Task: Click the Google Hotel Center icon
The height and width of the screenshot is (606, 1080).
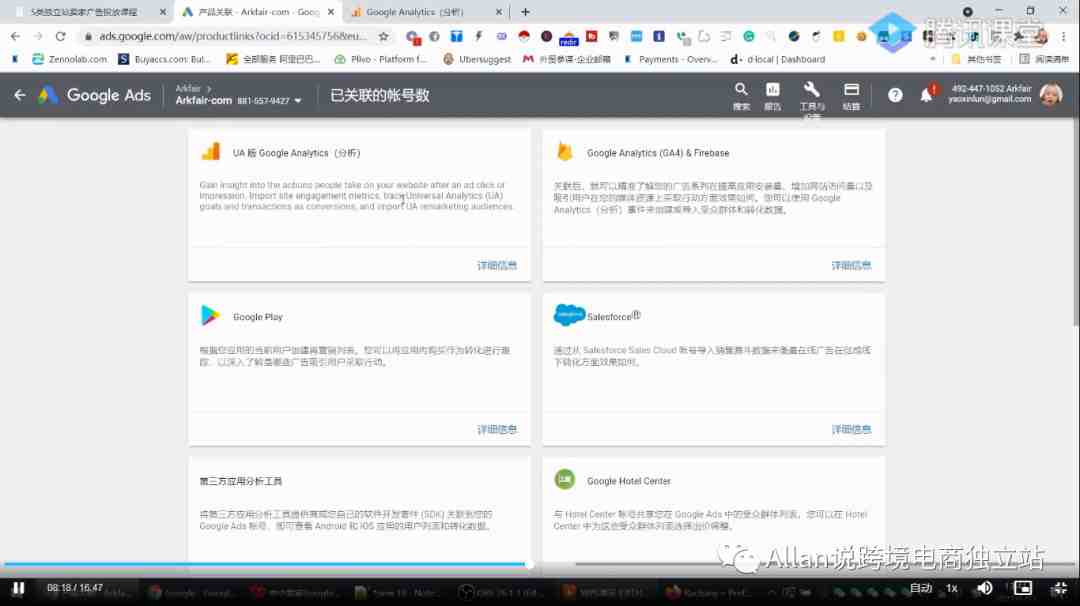Action: pos(565,479)
